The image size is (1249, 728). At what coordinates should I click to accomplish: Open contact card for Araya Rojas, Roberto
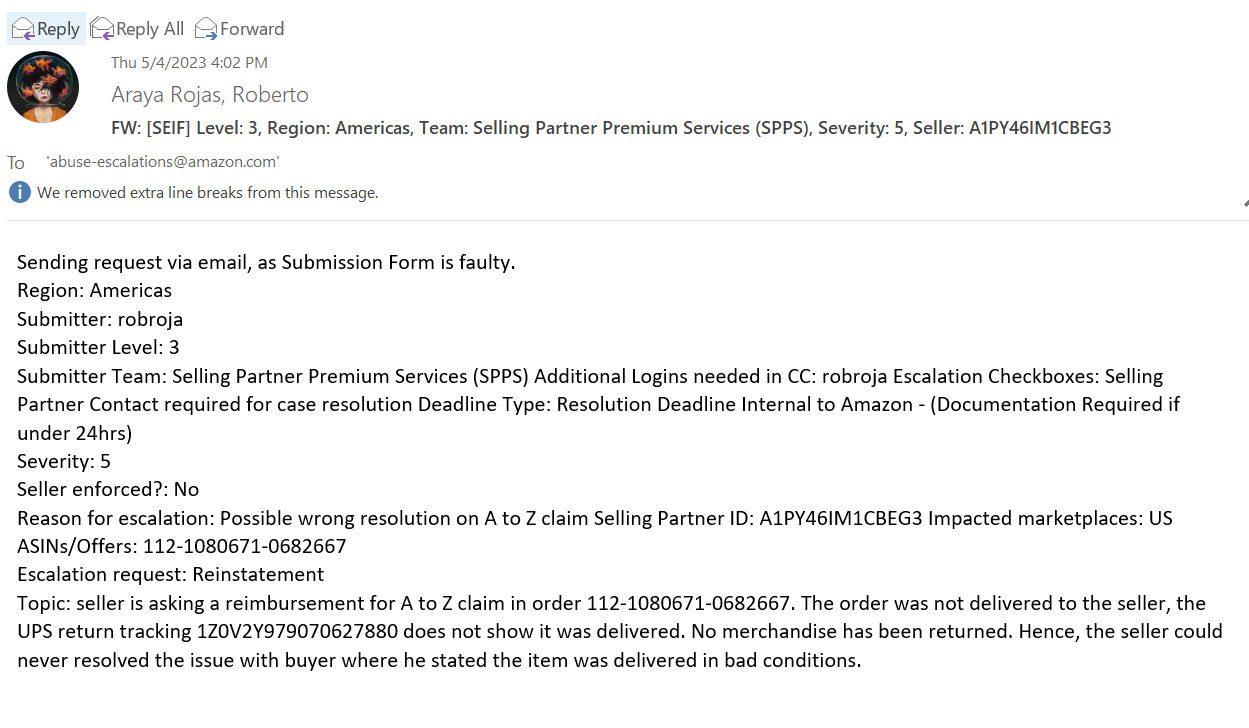pyautogui.click(x=210, y=95)
